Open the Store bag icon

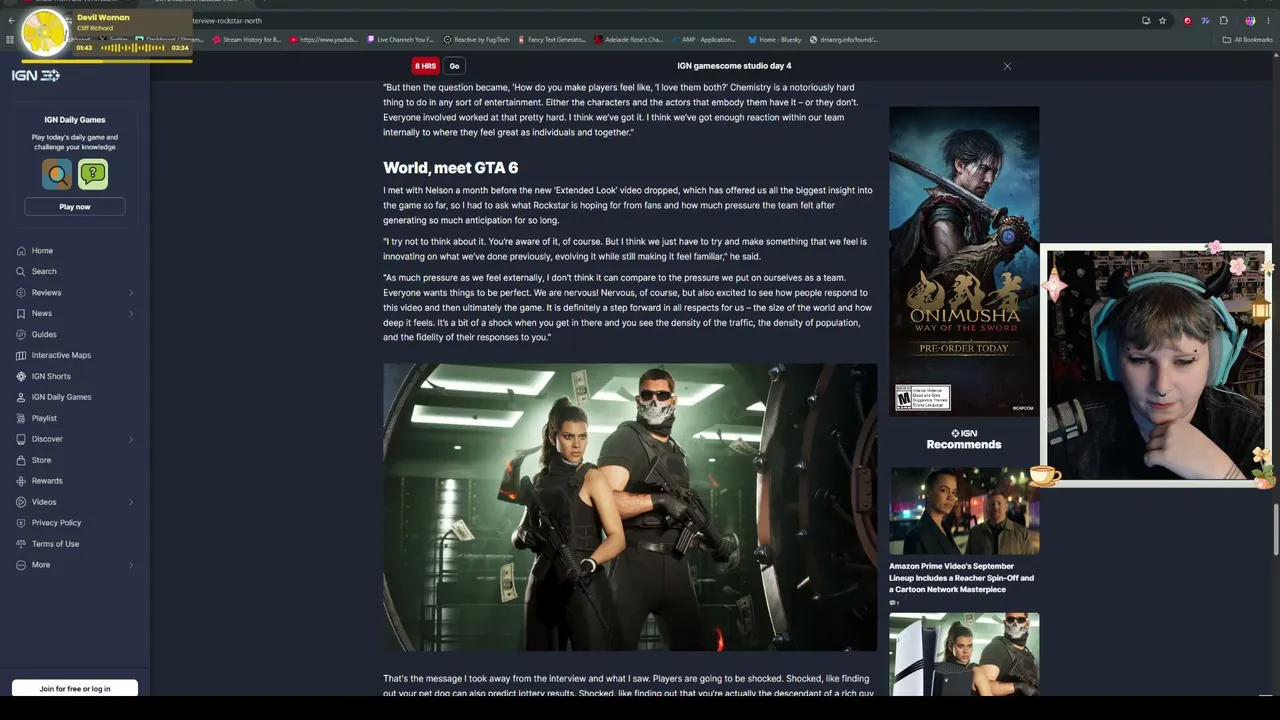tap(21, 460)
